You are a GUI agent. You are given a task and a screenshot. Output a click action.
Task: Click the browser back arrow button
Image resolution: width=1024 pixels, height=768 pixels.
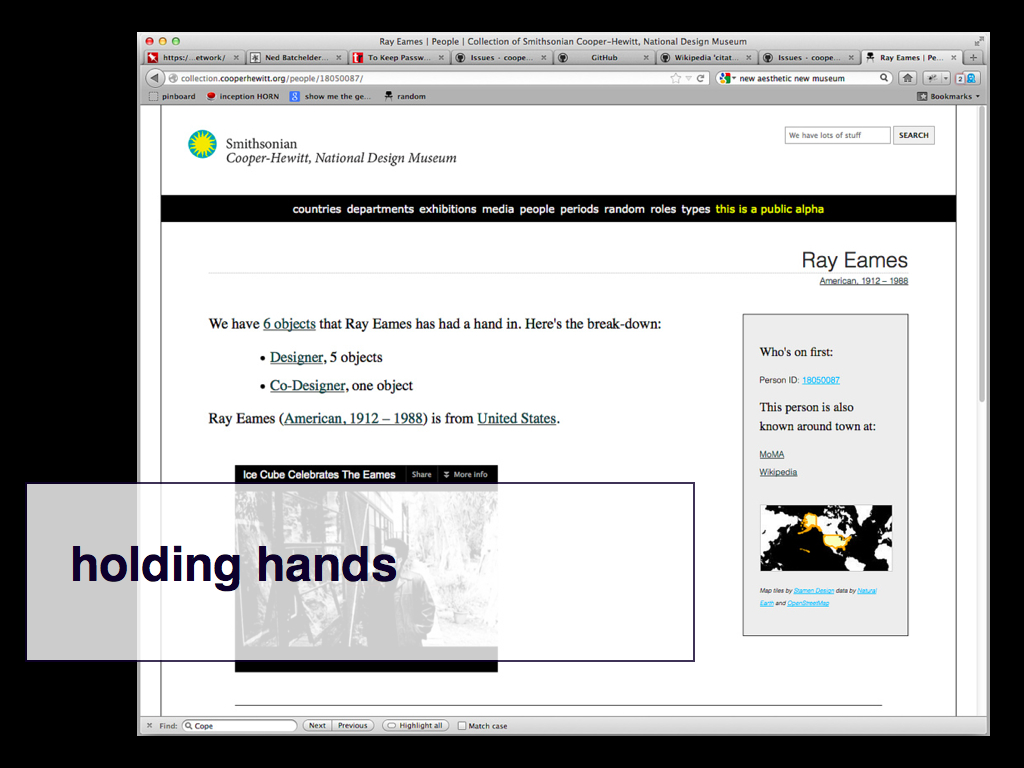point(155,78)
